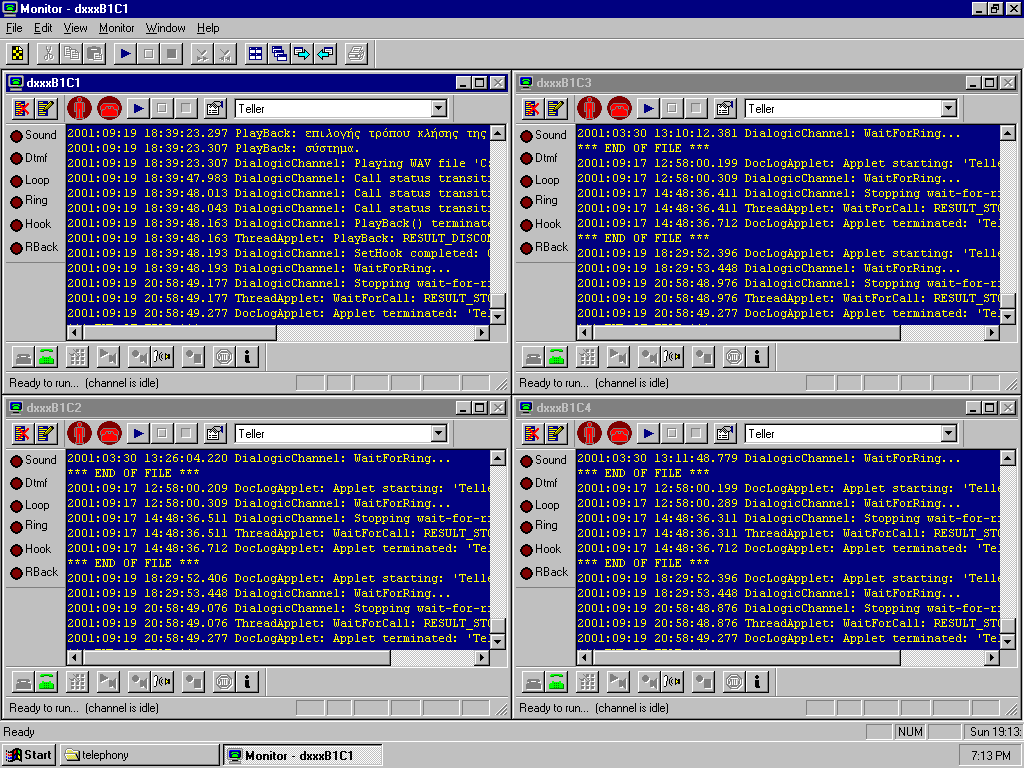Toggle the Hook indicator in dxxxB1C3
Viewport: 1024px width, 768px height.
527,224
